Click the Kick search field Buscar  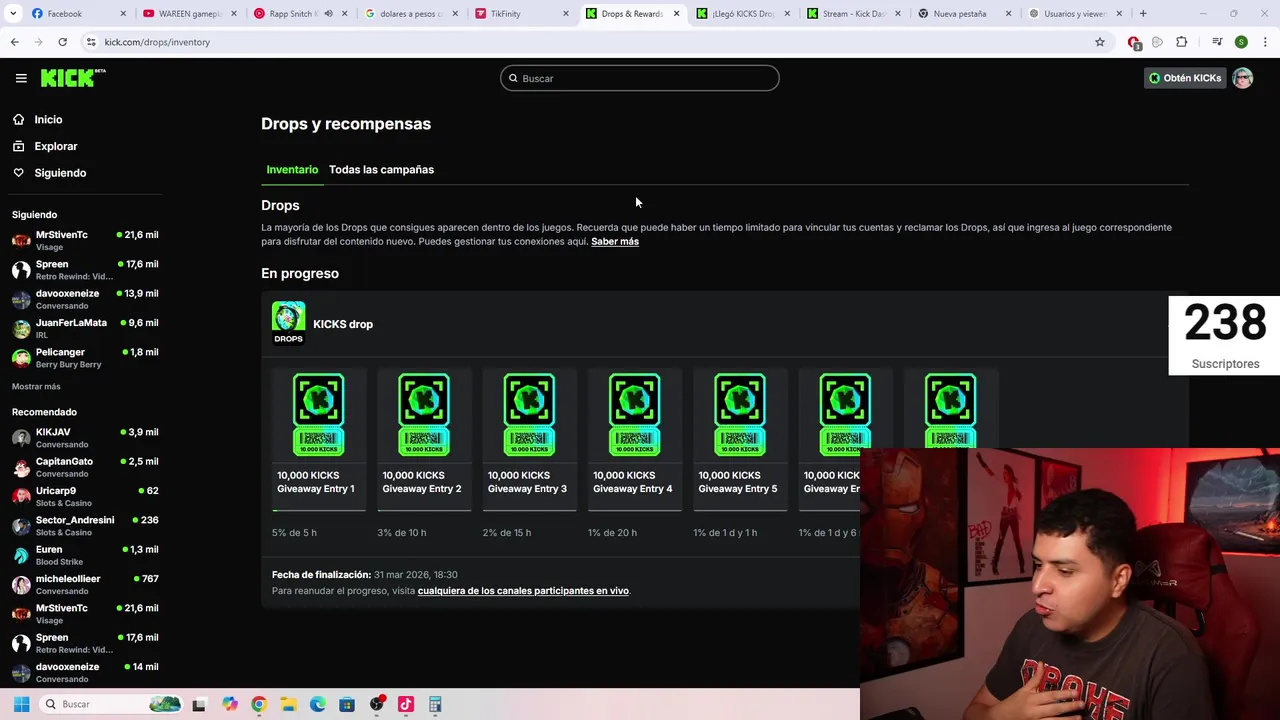tap(640, 78)
